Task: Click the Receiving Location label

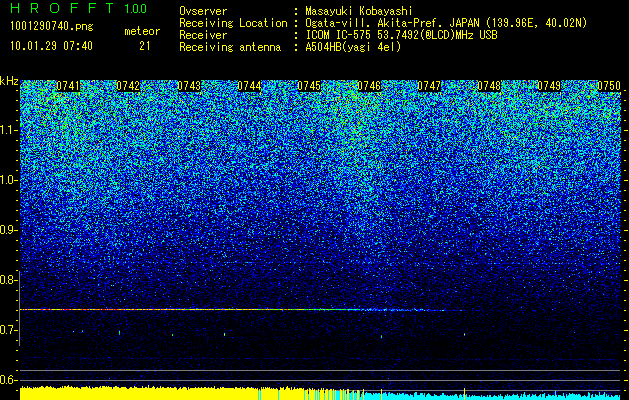Action: click(233, 24)
